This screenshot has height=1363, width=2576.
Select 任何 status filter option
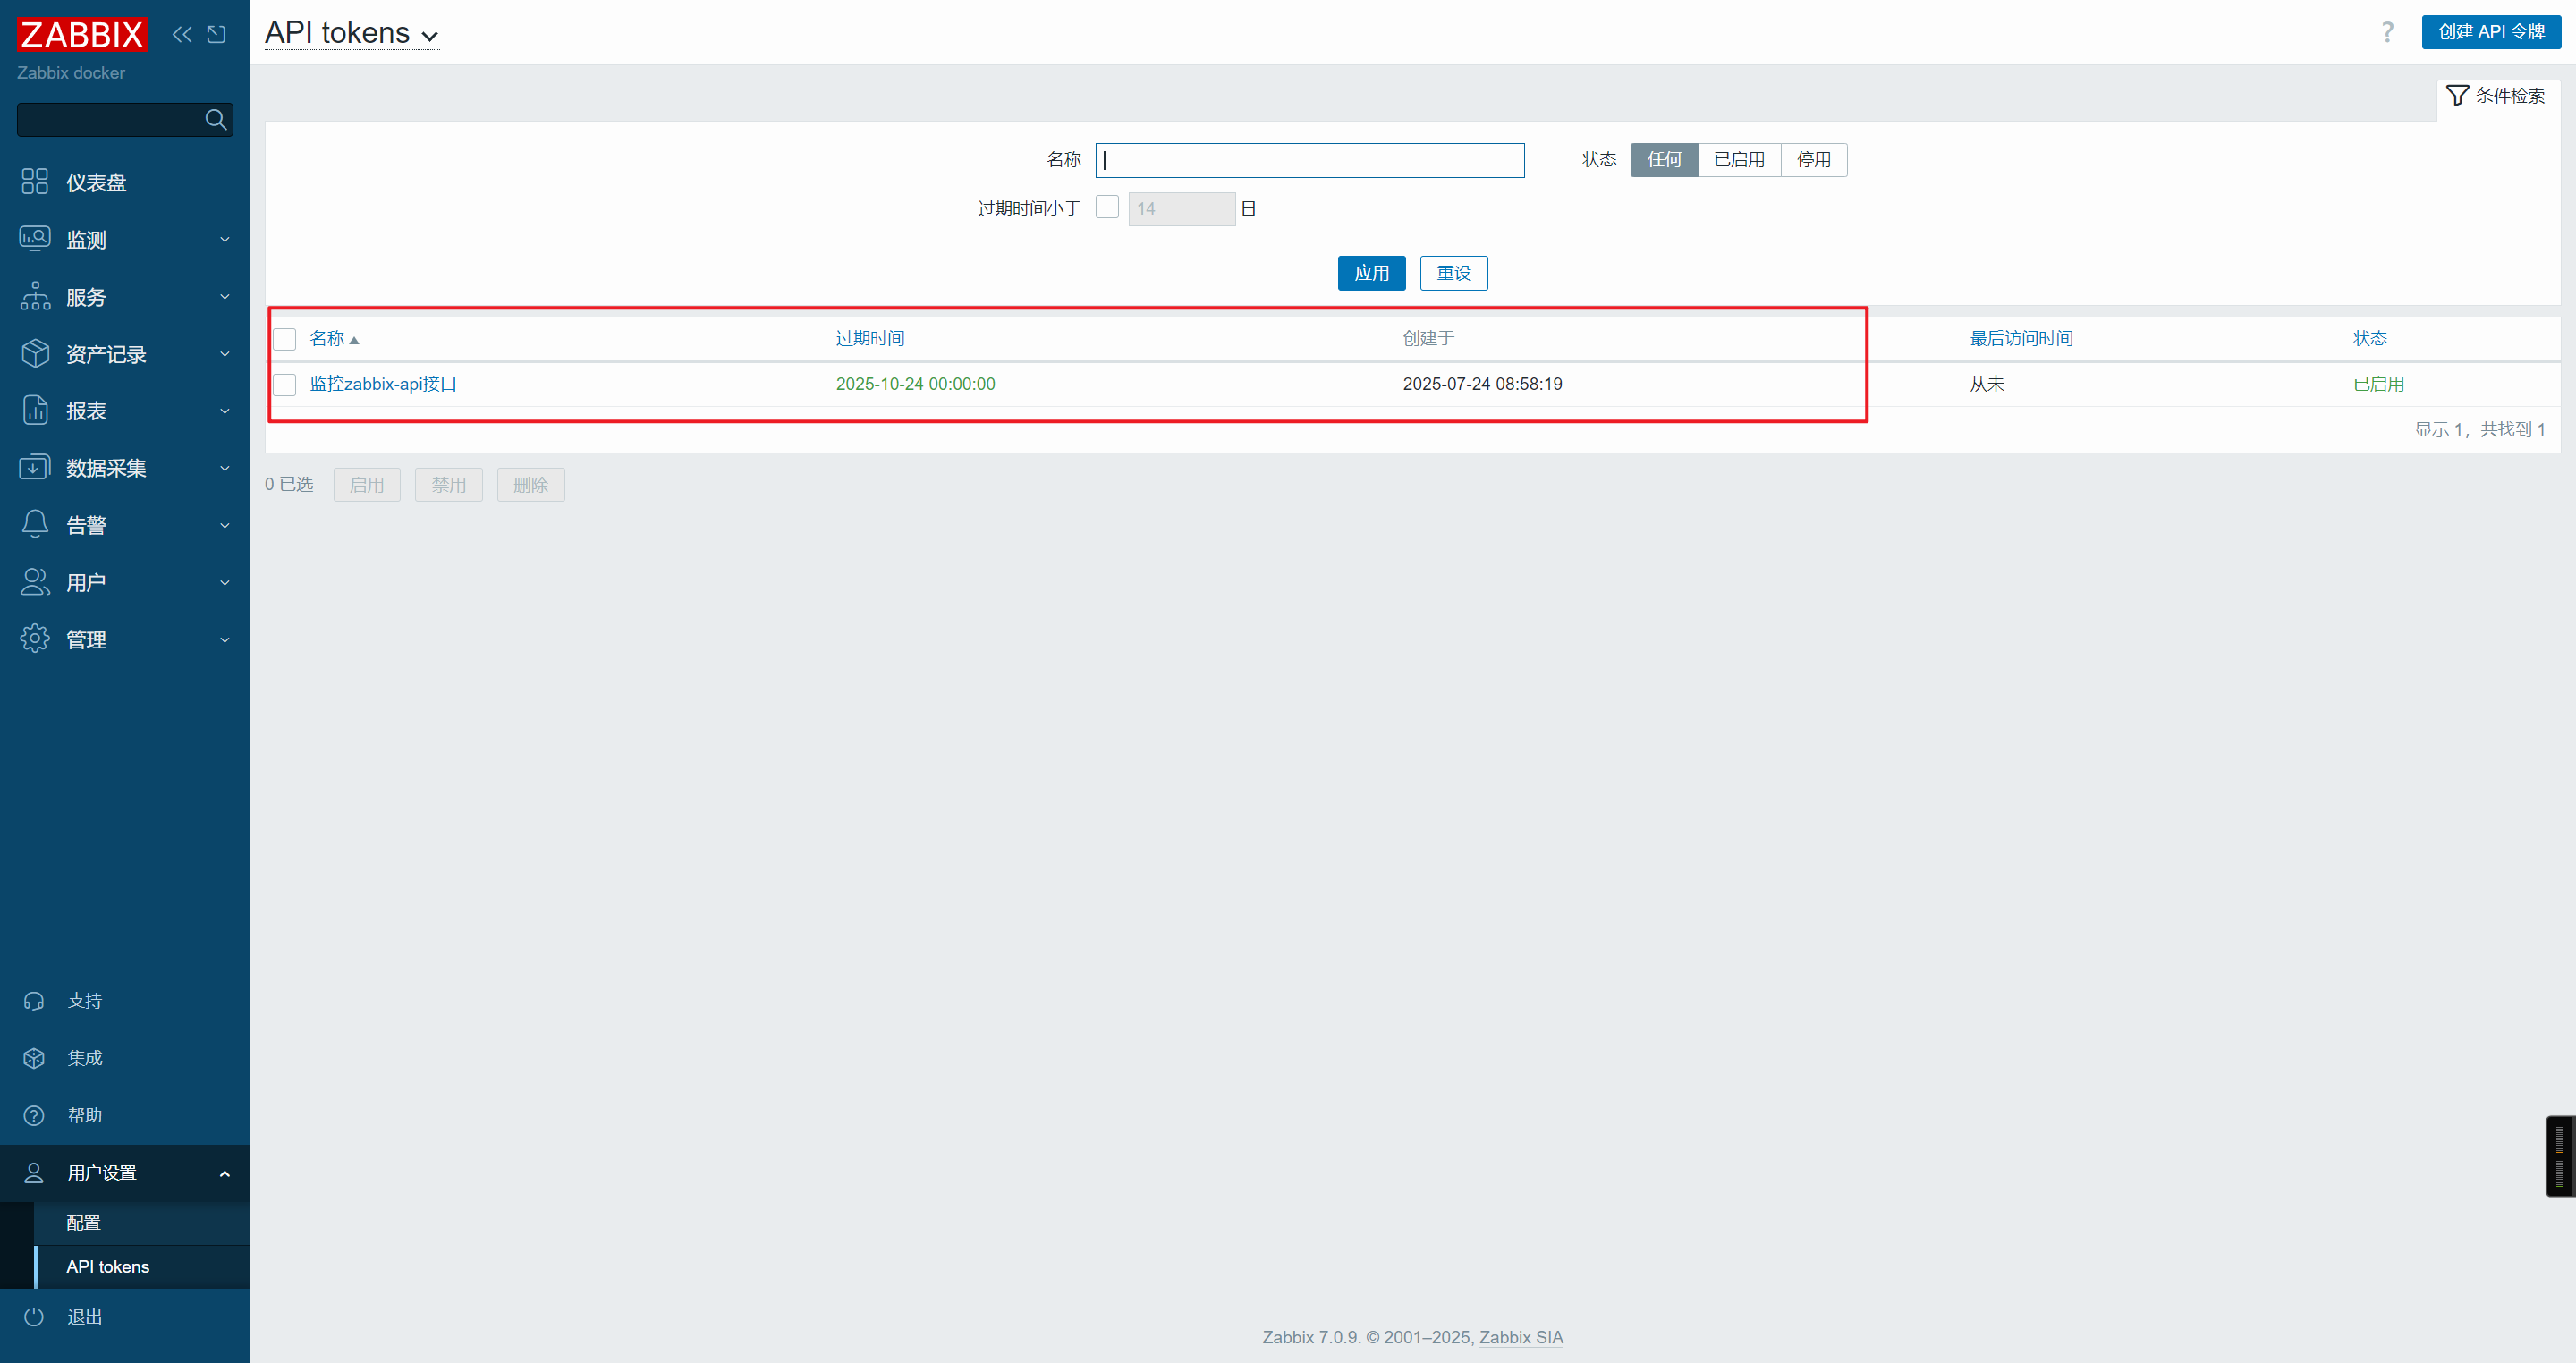[1664, 160]
